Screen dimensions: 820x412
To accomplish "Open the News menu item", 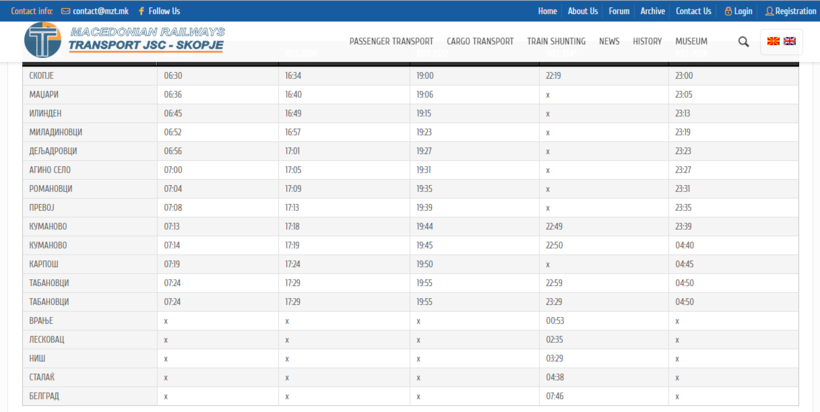I will [609, 42].
